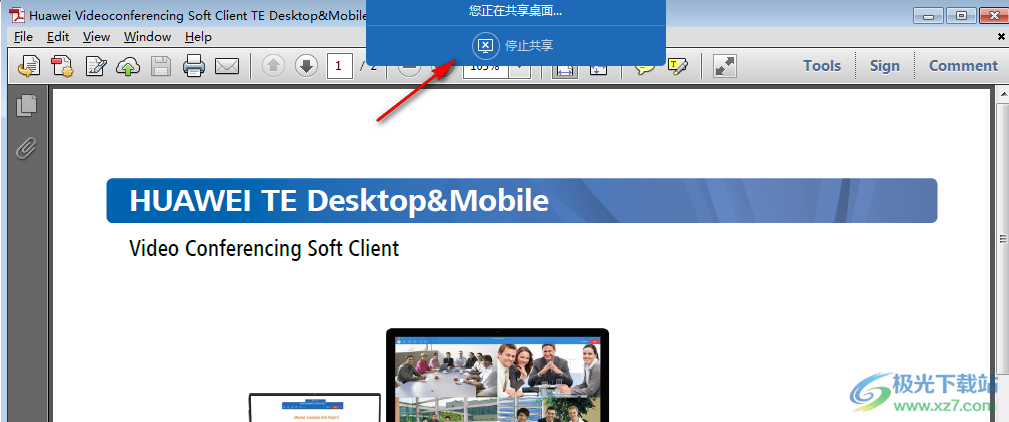Go to next page with down arrow

306,66
